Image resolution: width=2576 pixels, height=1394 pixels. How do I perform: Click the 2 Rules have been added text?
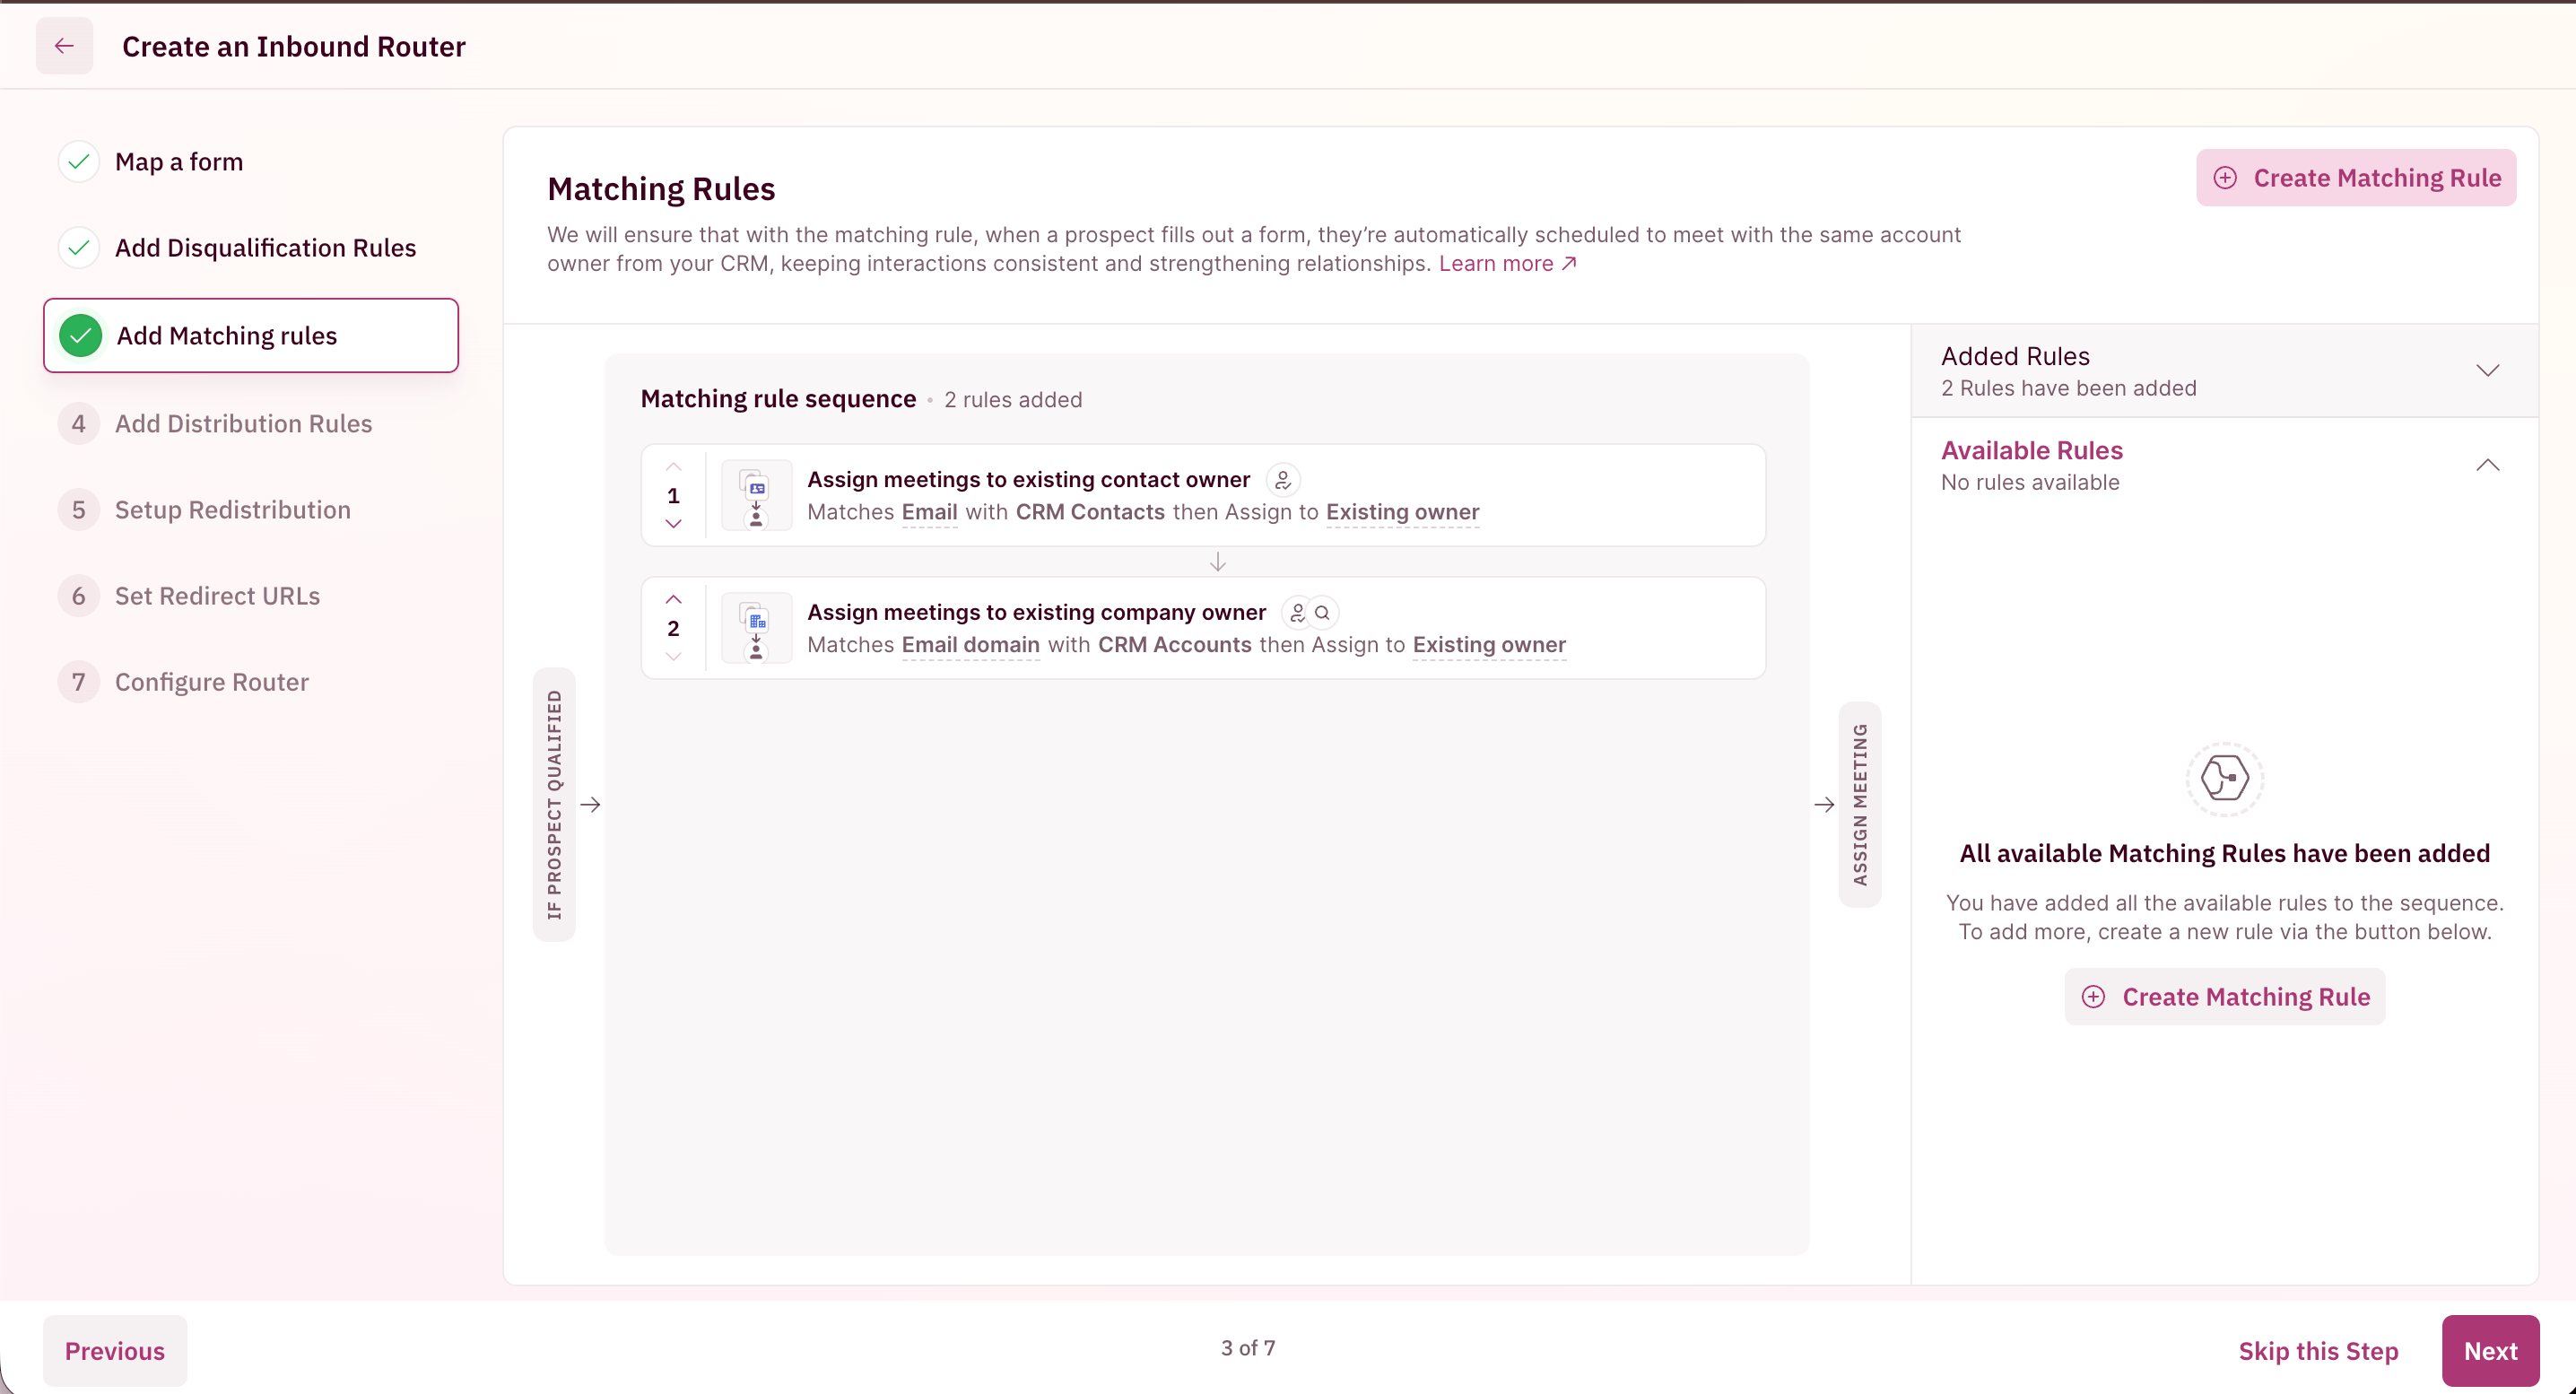point(2068,388)
